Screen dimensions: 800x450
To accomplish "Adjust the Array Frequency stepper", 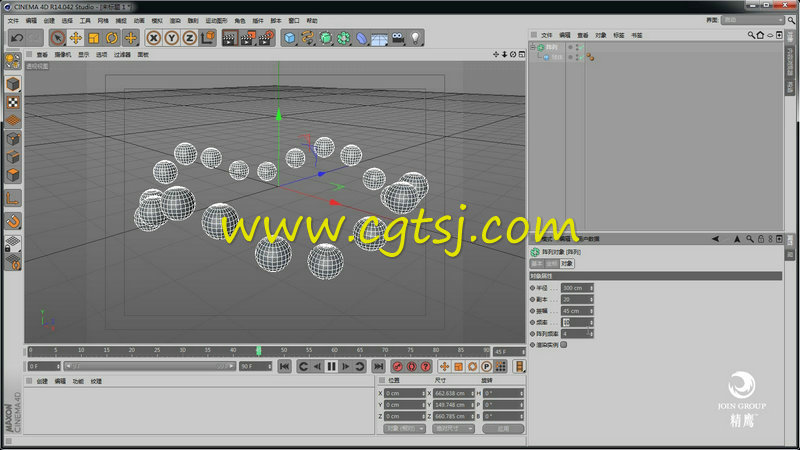I will point(591,334).
